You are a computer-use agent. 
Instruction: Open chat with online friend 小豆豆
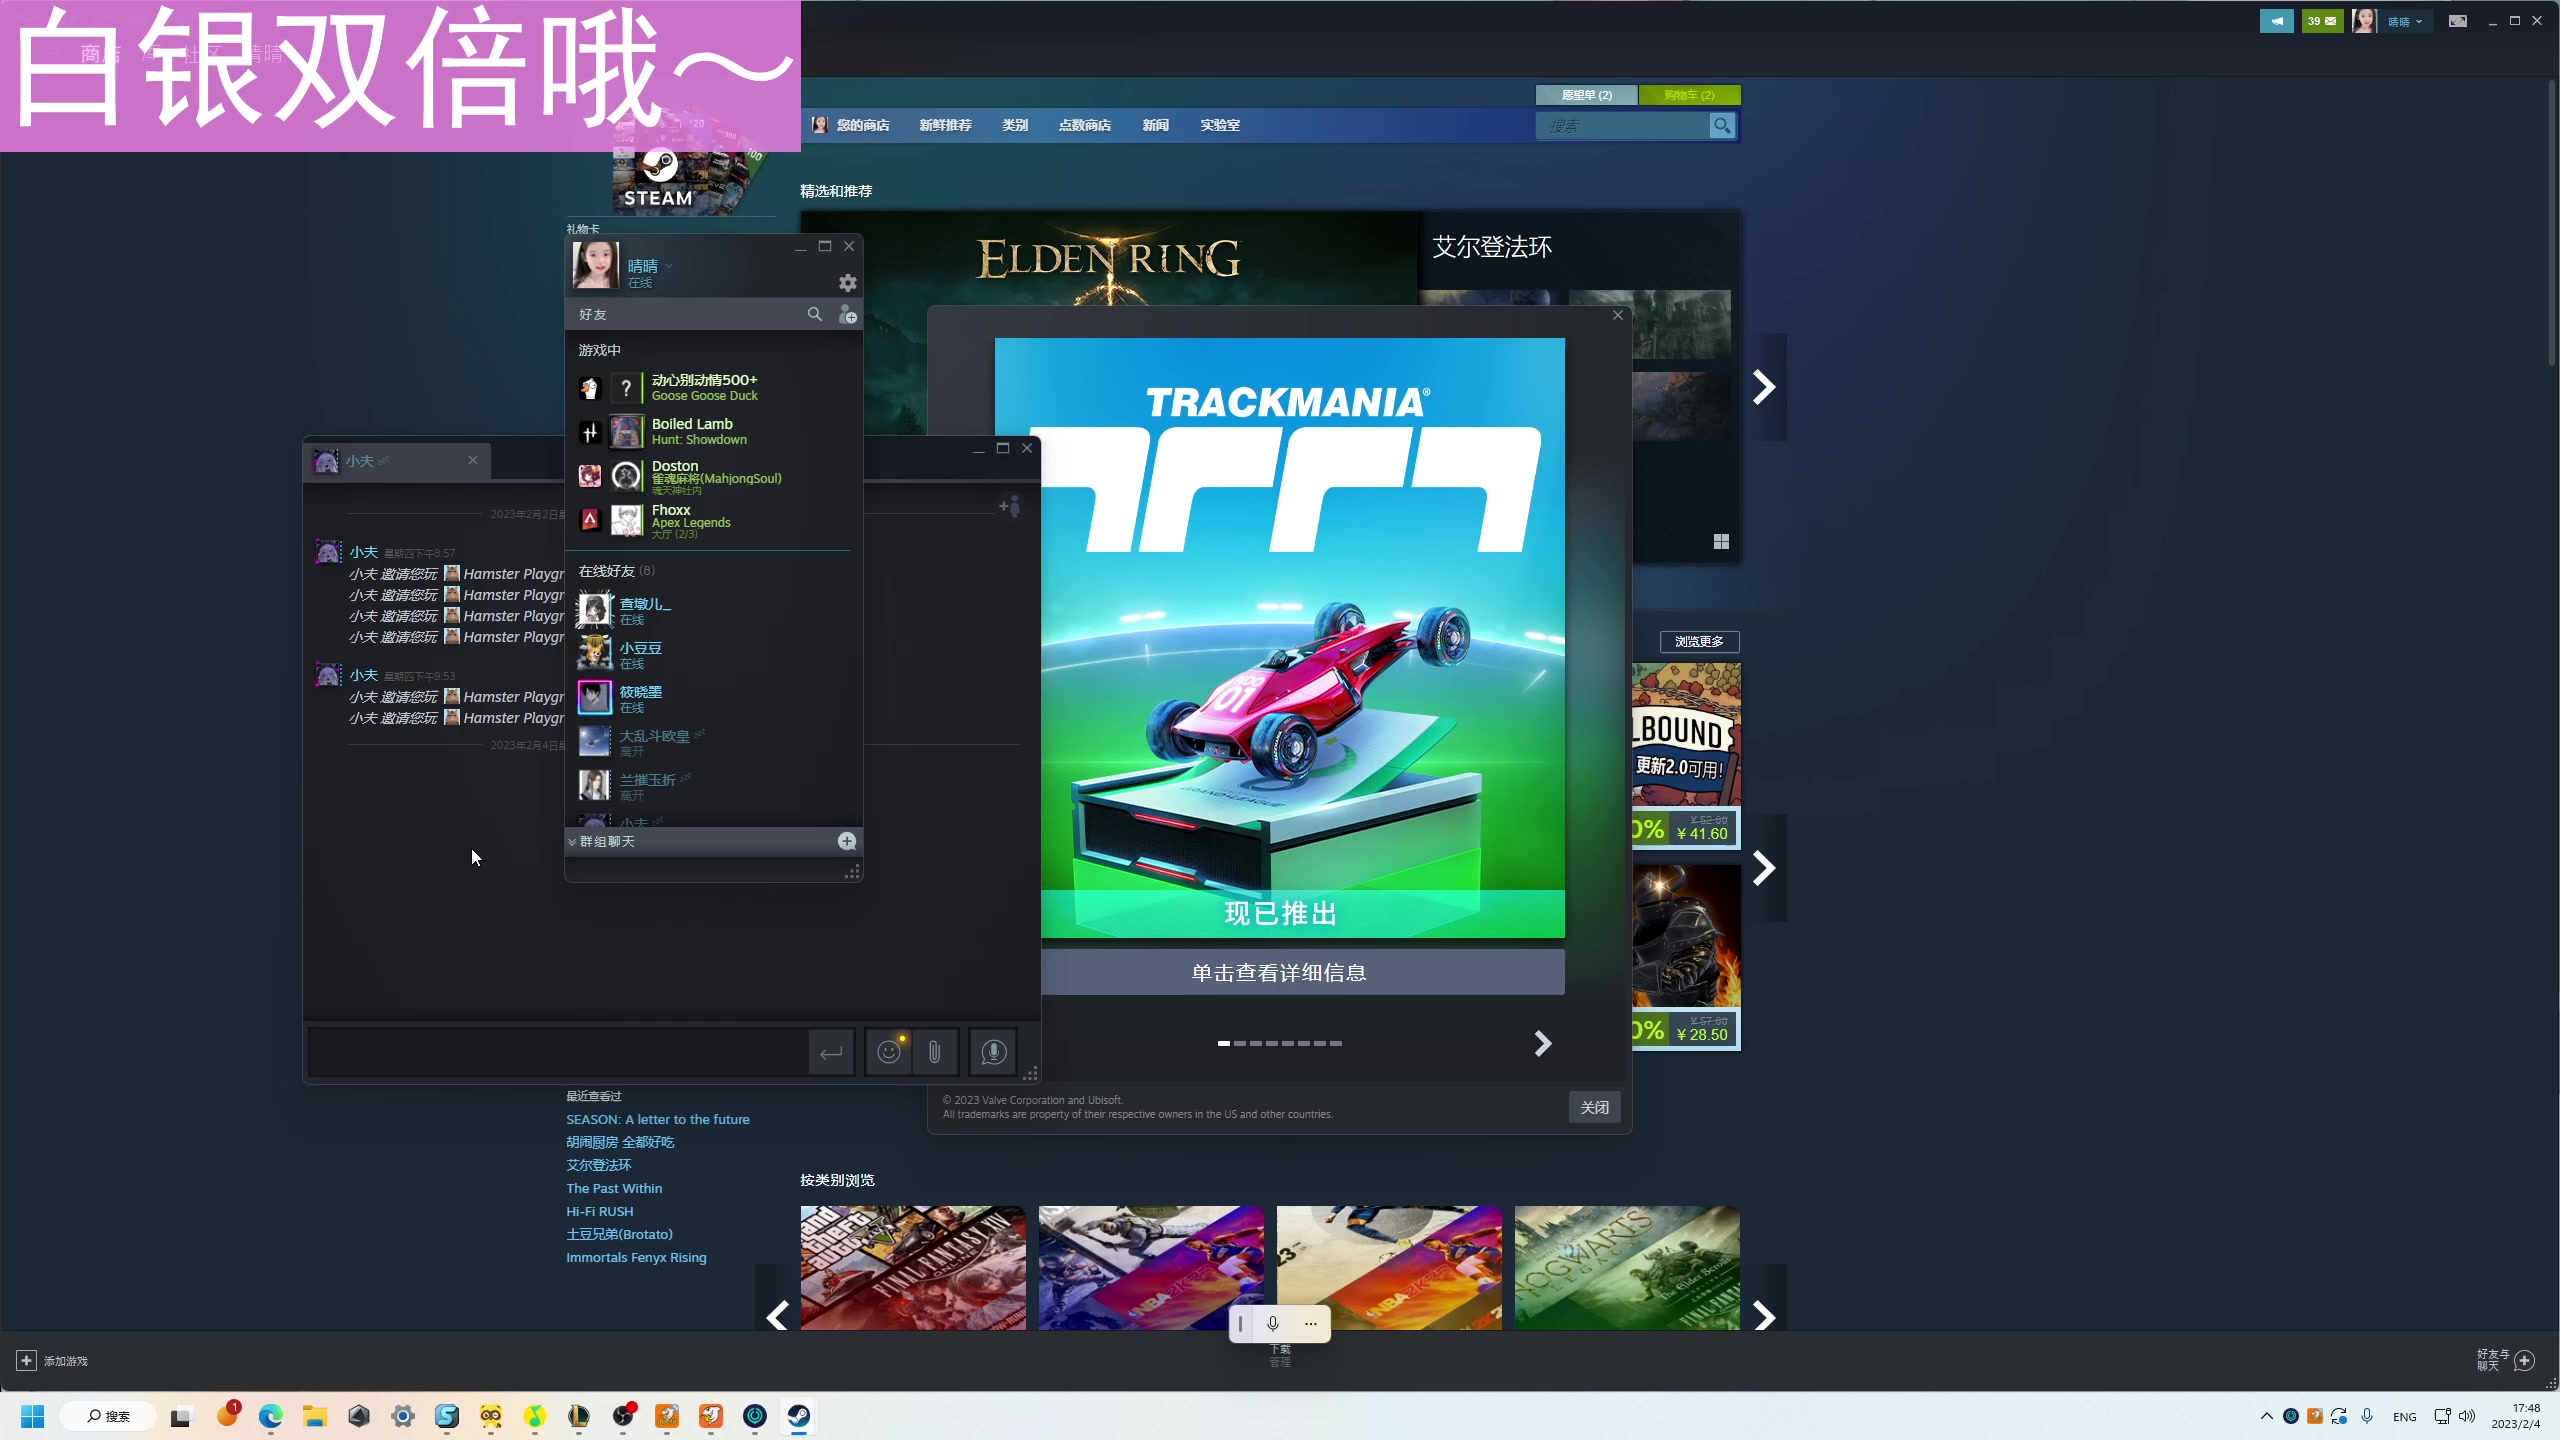(x=712, y=654)
